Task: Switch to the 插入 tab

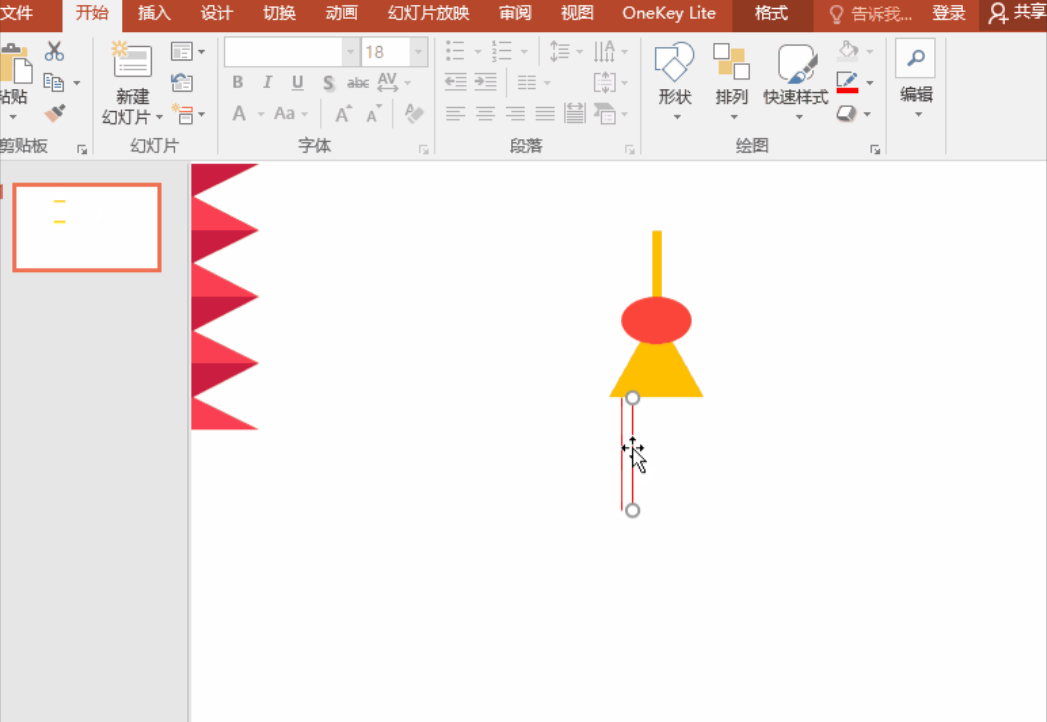Action: (x=154, y=13)
